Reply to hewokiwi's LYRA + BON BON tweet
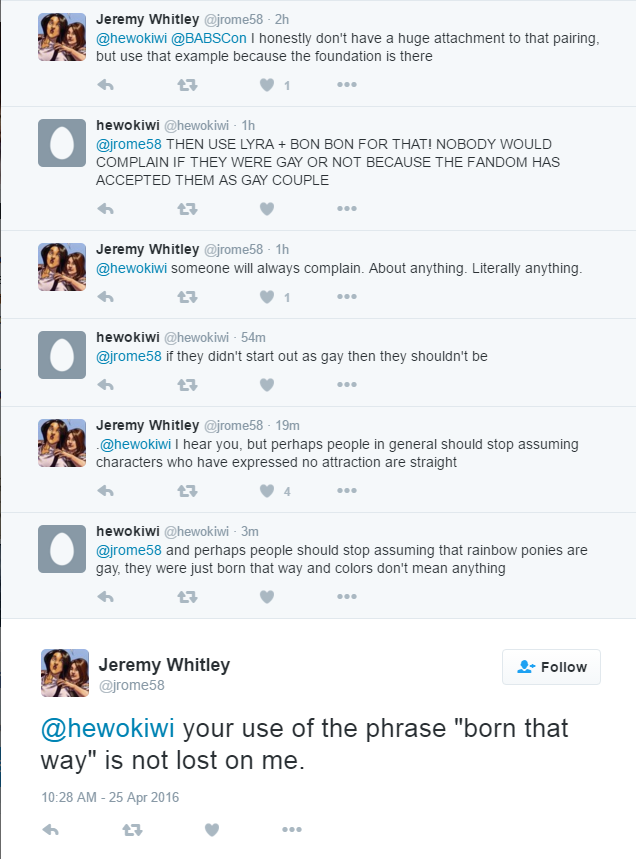The width and height of the screenshot is (636, 859). coord(107,209)
